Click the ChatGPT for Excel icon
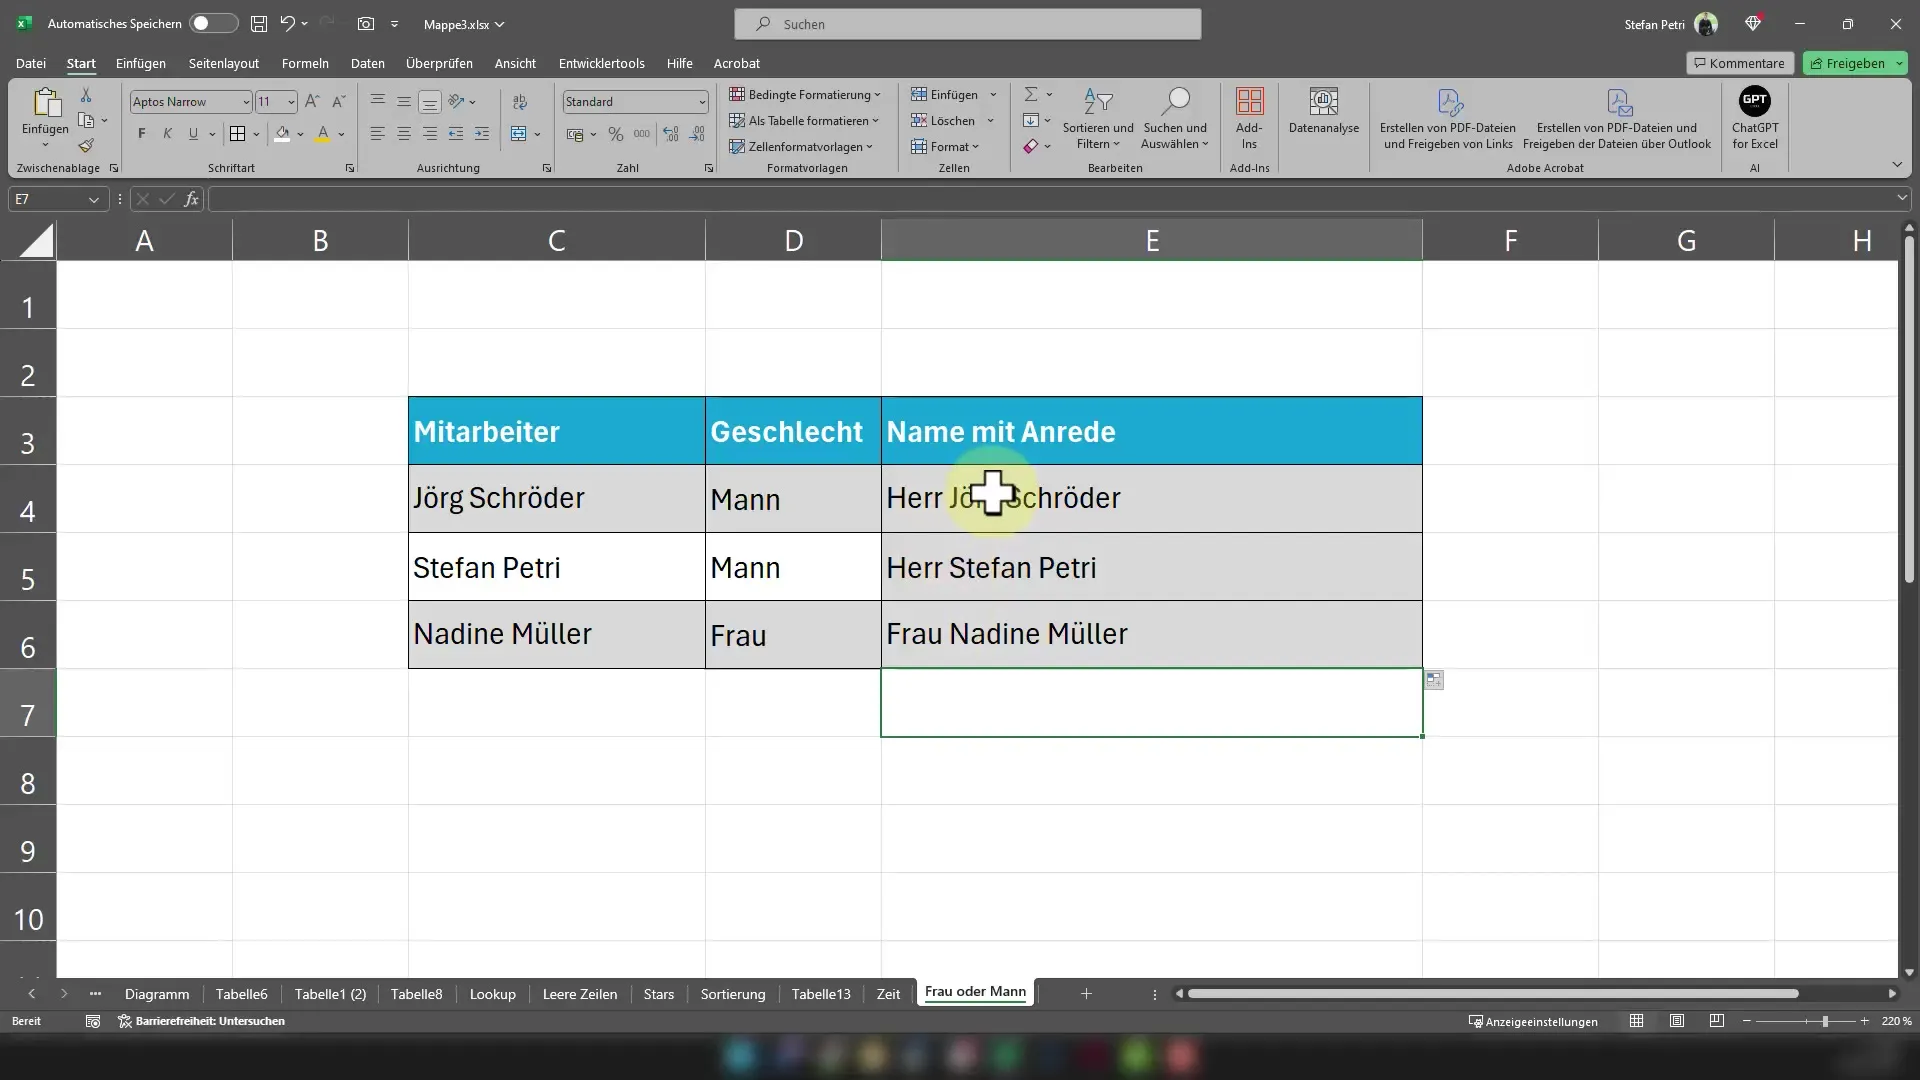This screenshot has height=1080, width=1920. tap(1756, 117)
